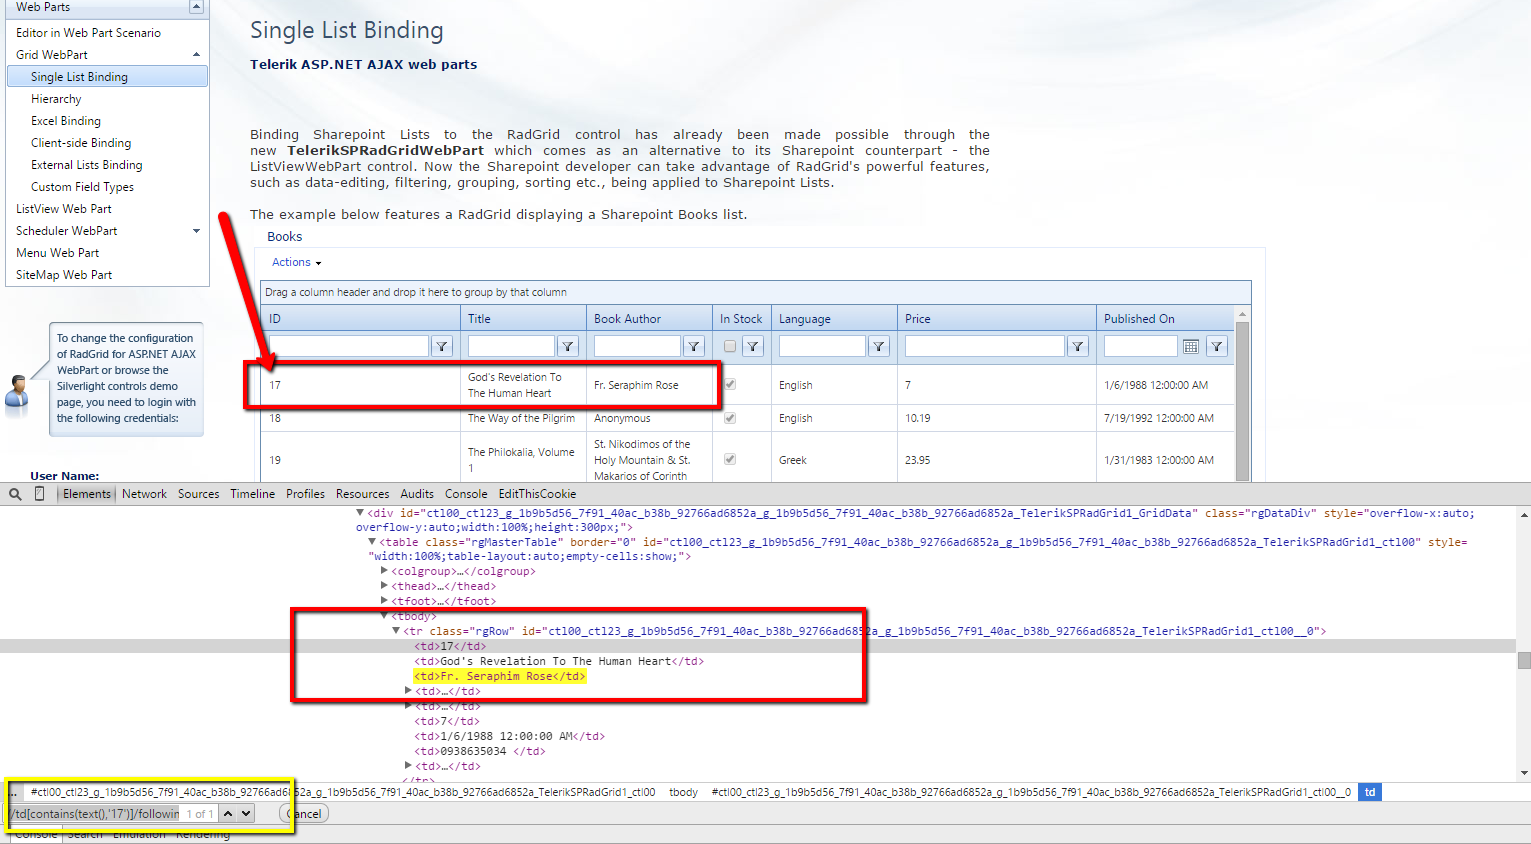The width and height of the screenshot is (1531, 844).
Task: Sort by the Published On column header
Action: pyautogui.click(x=1139, y=319)
